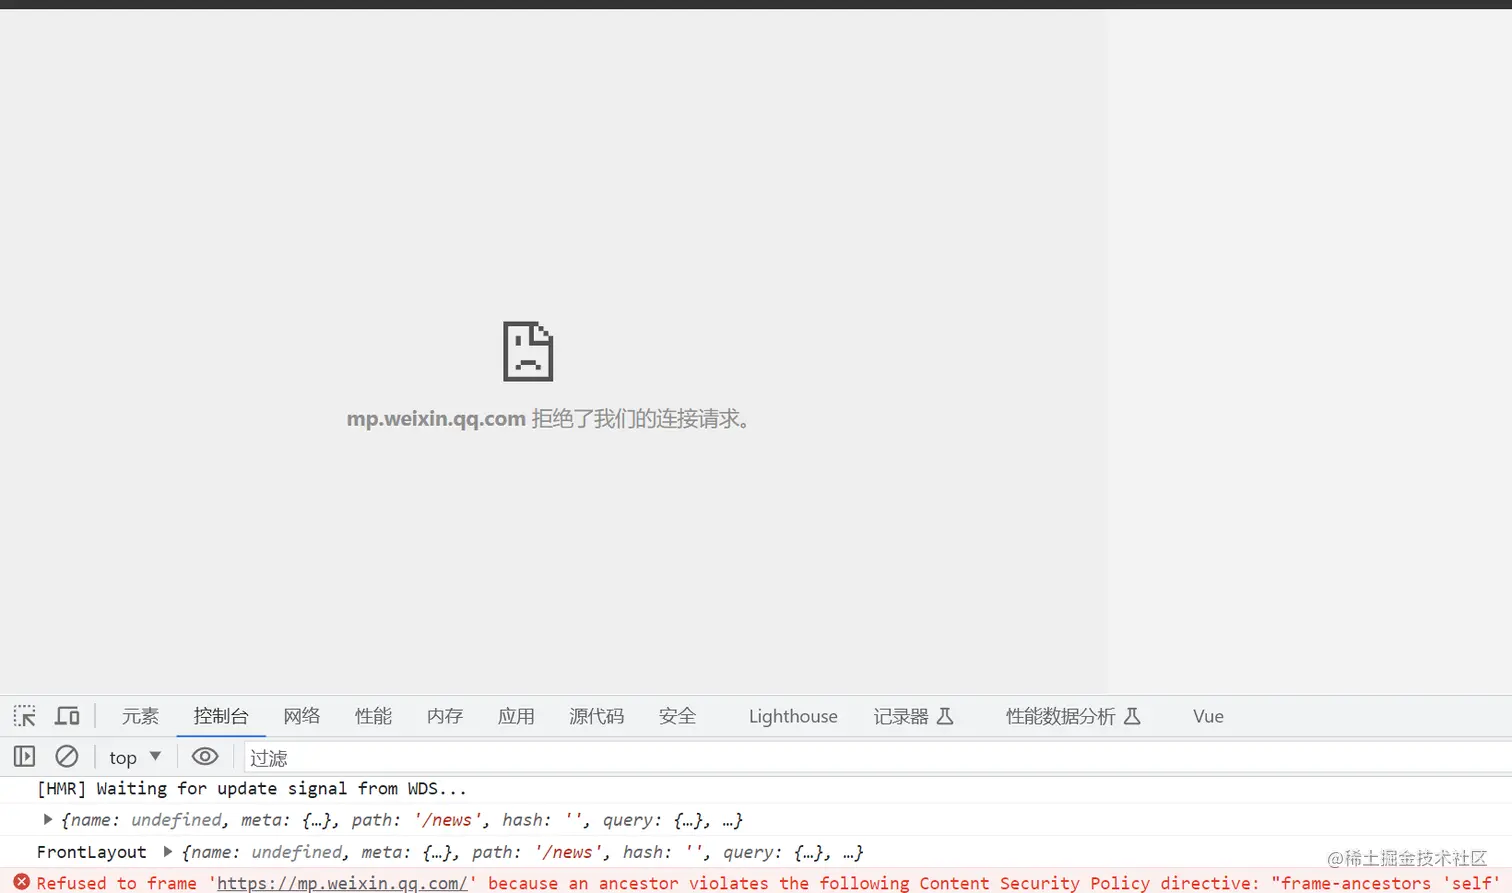Open the 记录器 tab
This screenshot has height=893, width=1512.
[x=913, y=716]
